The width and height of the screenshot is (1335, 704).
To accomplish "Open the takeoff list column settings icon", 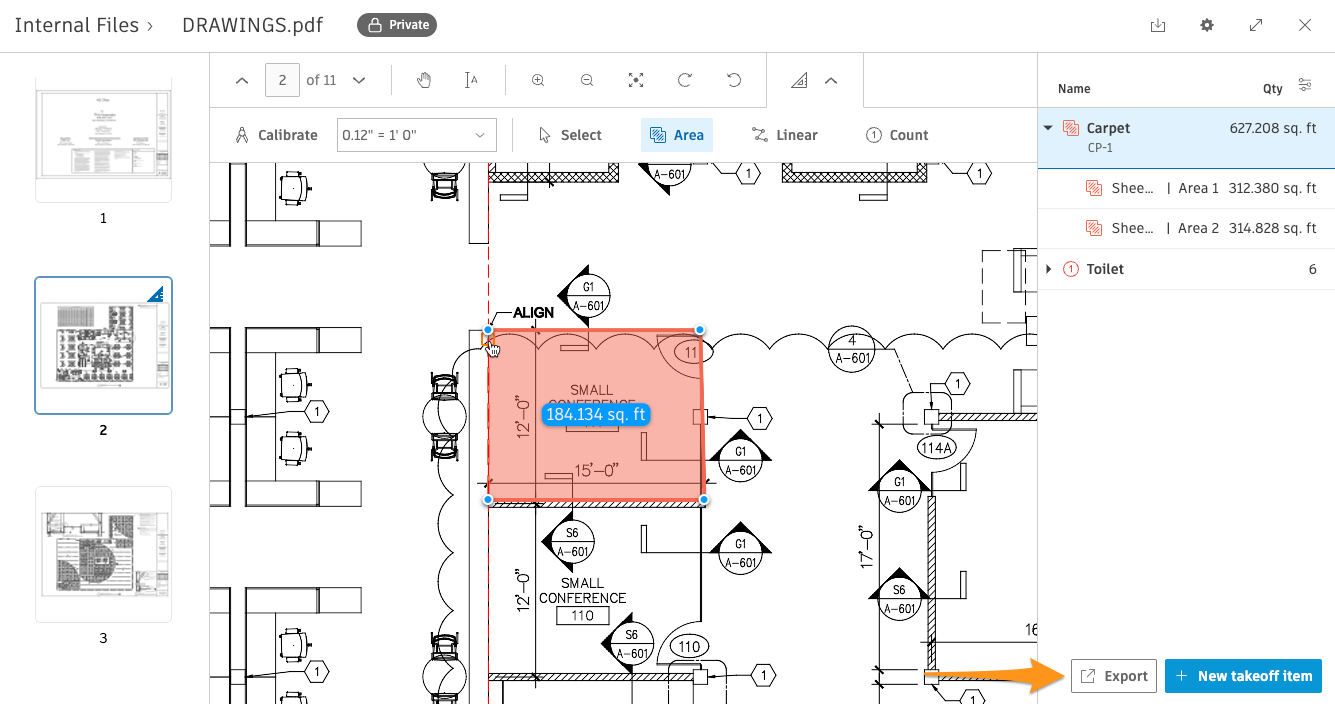I will pos(1305,86).
